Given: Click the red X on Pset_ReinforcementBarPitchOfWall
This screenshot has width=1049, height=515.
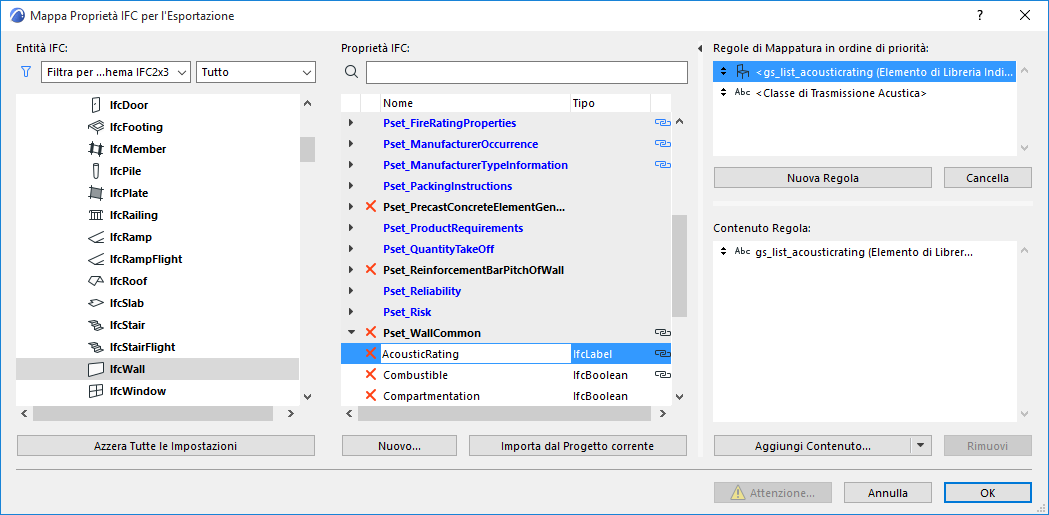Looking at the screenshot, I should pyautogui.click(x=371, y=270).
